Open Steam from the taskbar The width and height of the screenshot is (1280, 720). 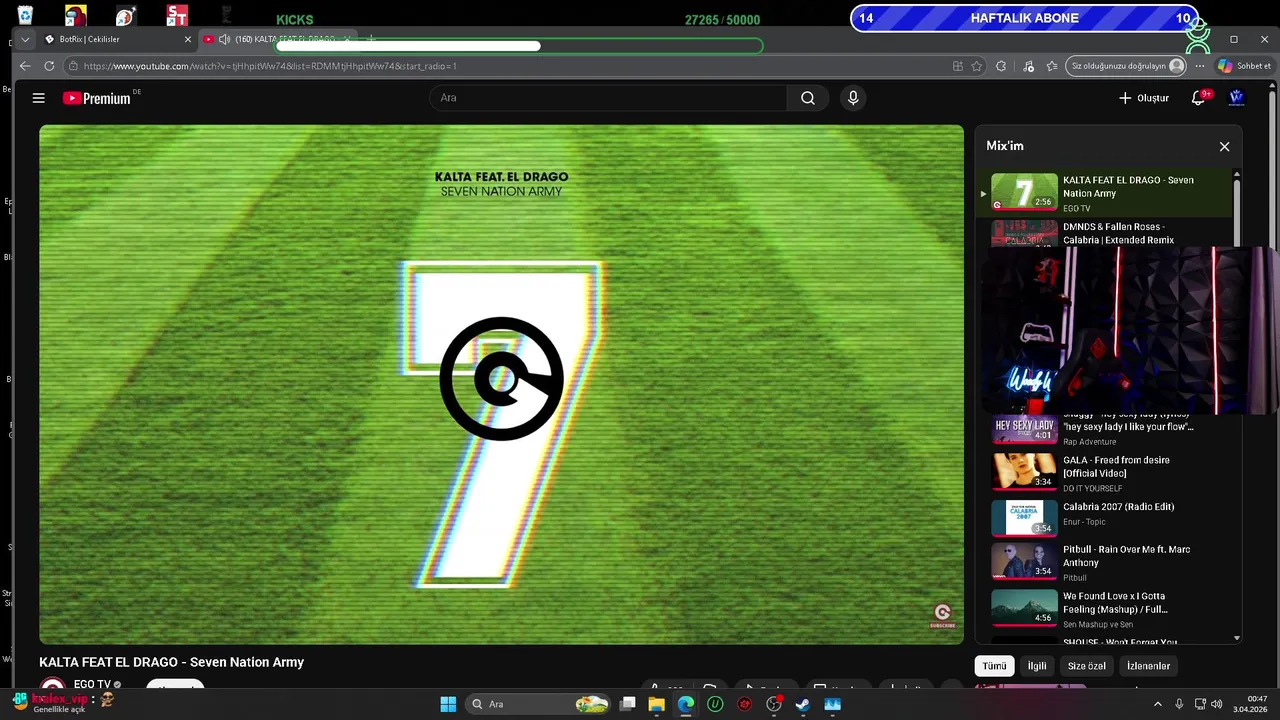pyautogui.click(x=802, y=704)
